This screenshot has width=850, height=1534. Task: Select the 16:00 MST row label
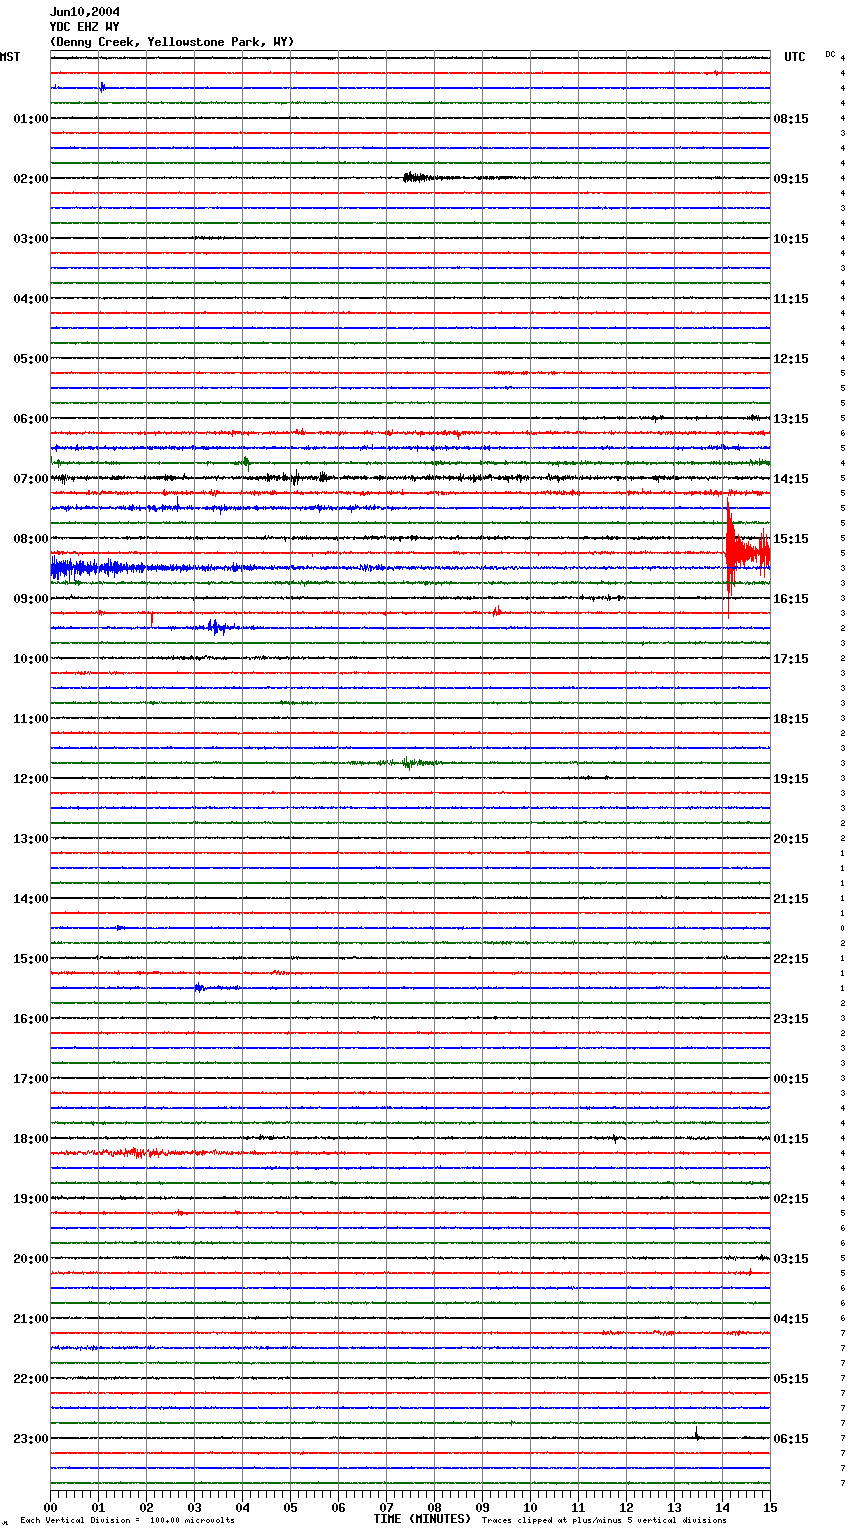tap(31, 1019)
